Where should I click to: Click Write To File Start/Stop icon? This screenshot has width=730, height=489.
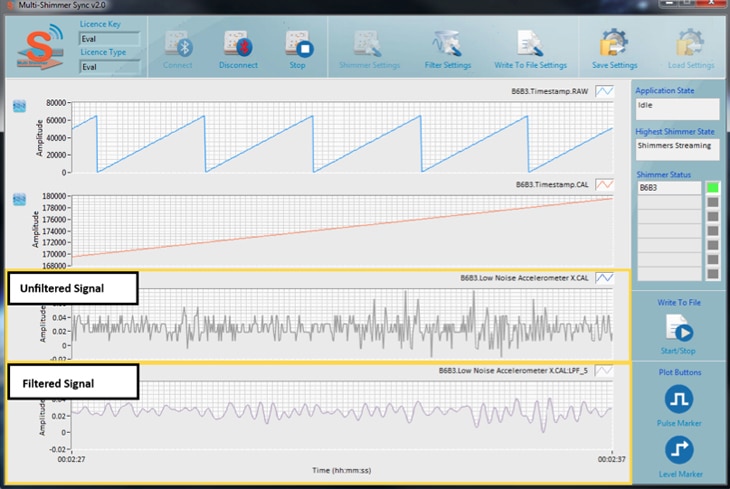[679, 328]
